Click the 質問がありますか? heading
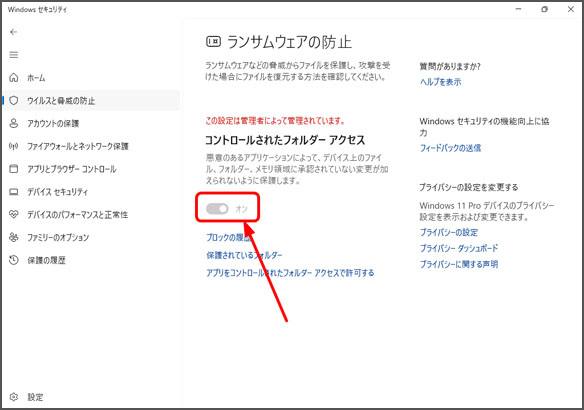This screenshot has width=584, height=410. [x=450, y=66]
